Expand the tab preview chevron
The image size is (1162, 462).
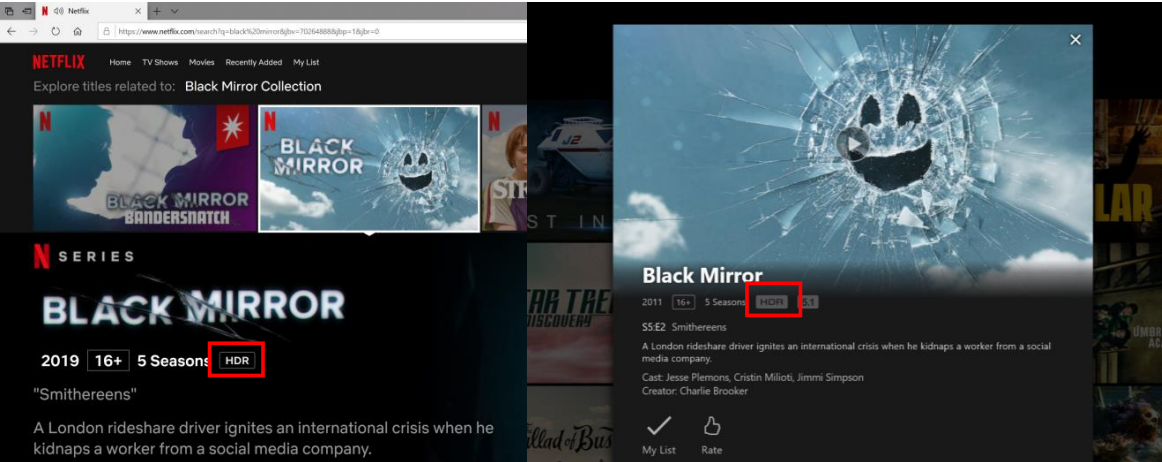point(174,11)
